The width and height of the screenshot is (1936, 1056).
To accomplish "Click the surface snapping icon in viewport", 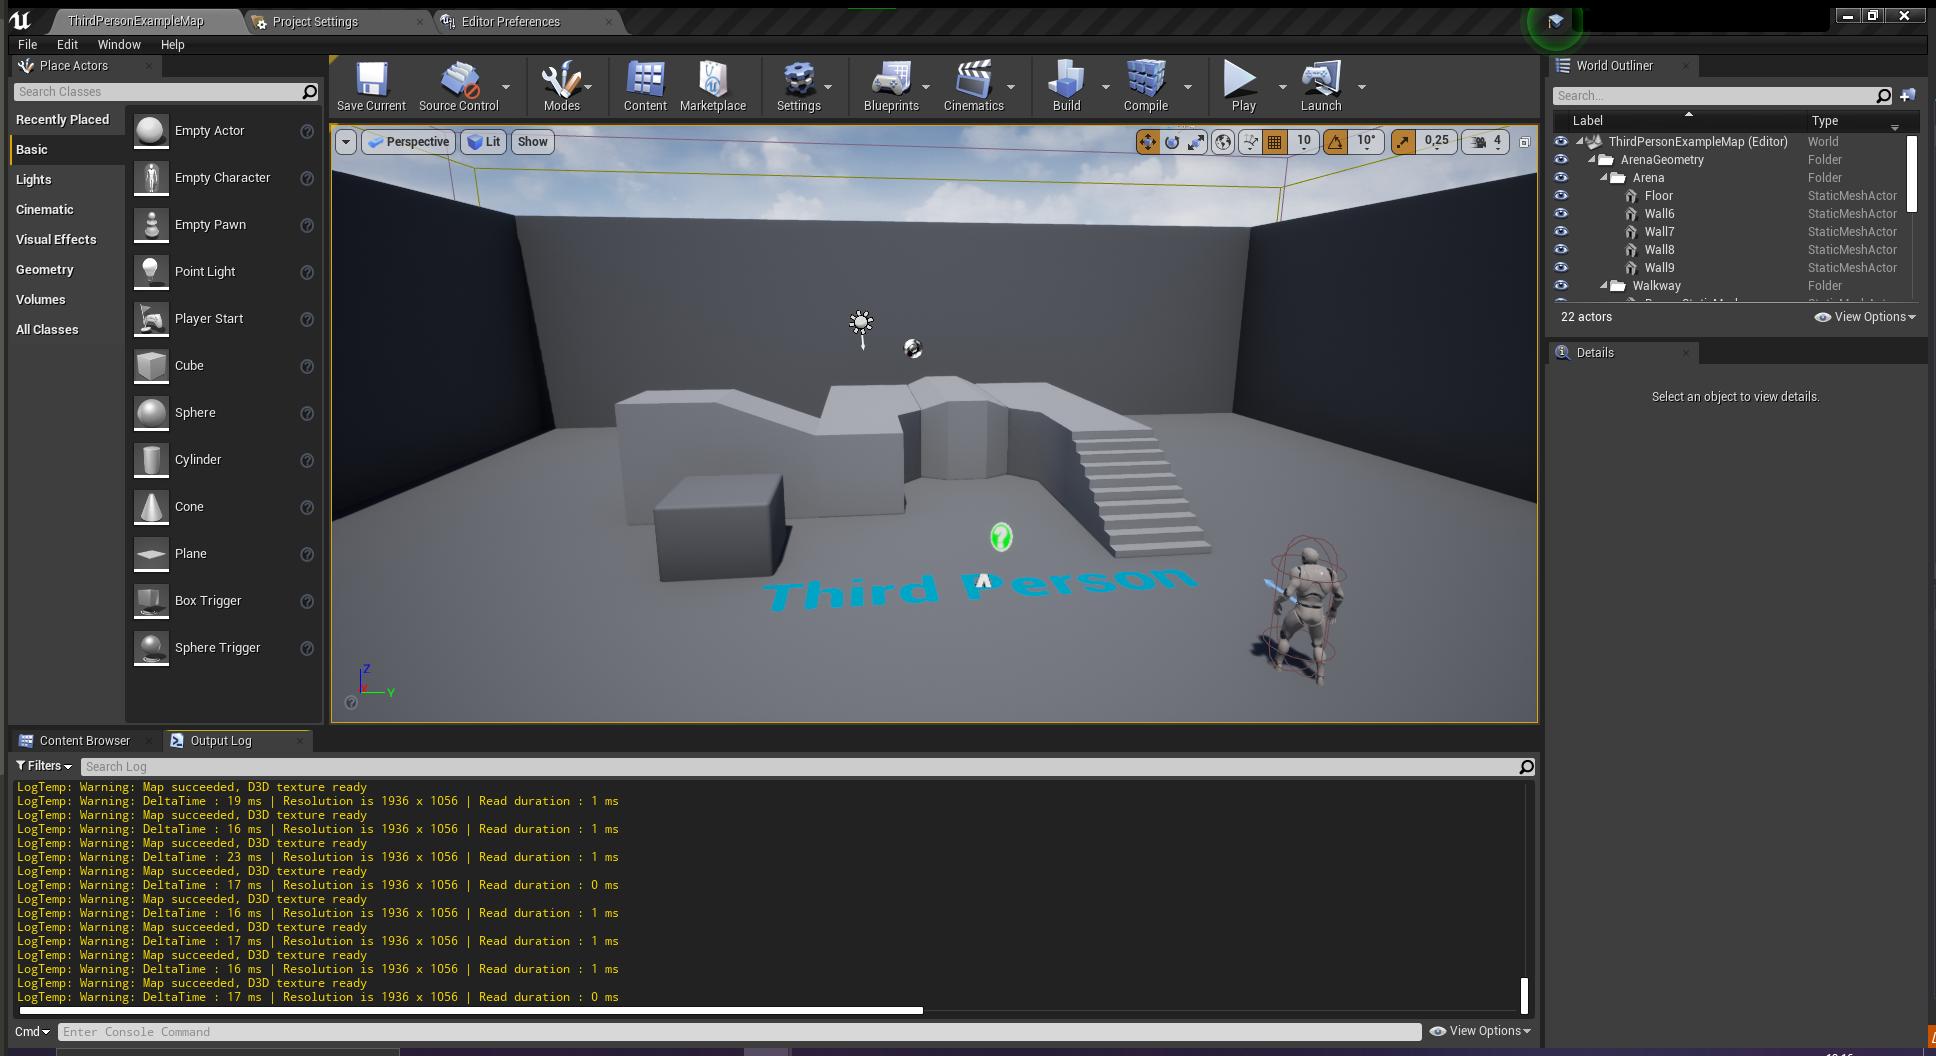I will coord(1250,142).
